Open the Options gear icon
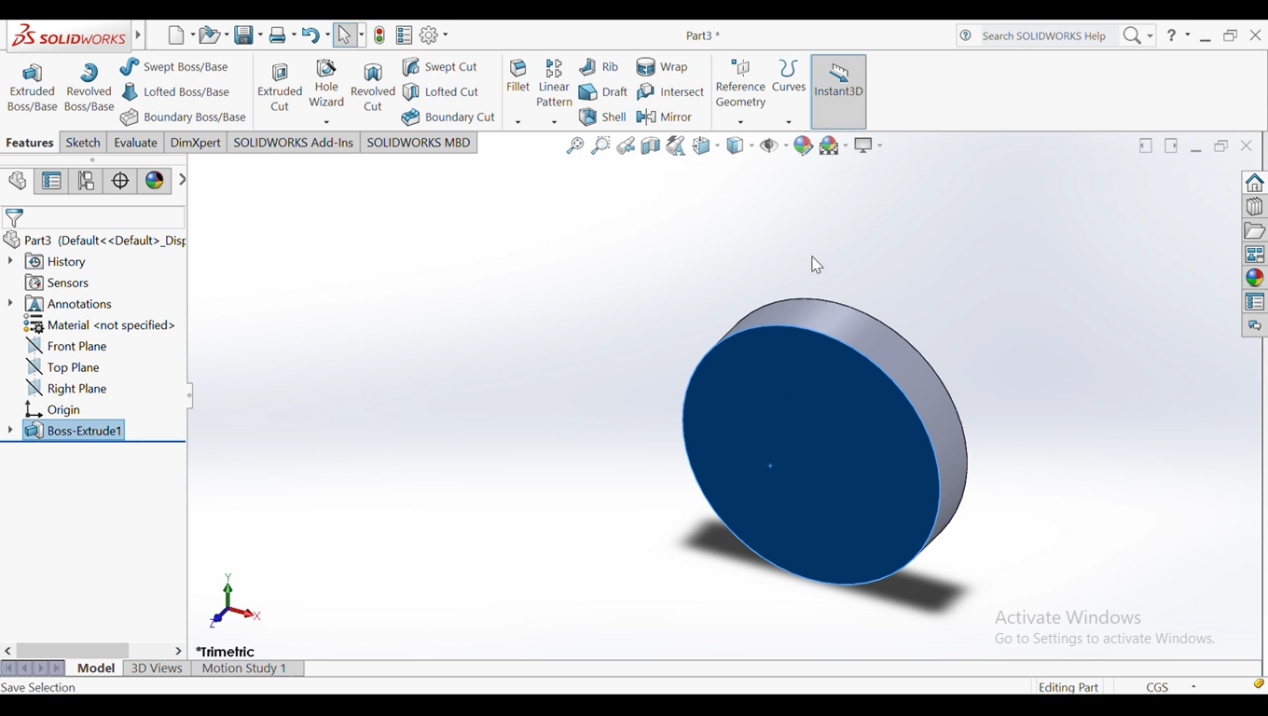Screen dimensions: 1268x716 tap(429, 36)
